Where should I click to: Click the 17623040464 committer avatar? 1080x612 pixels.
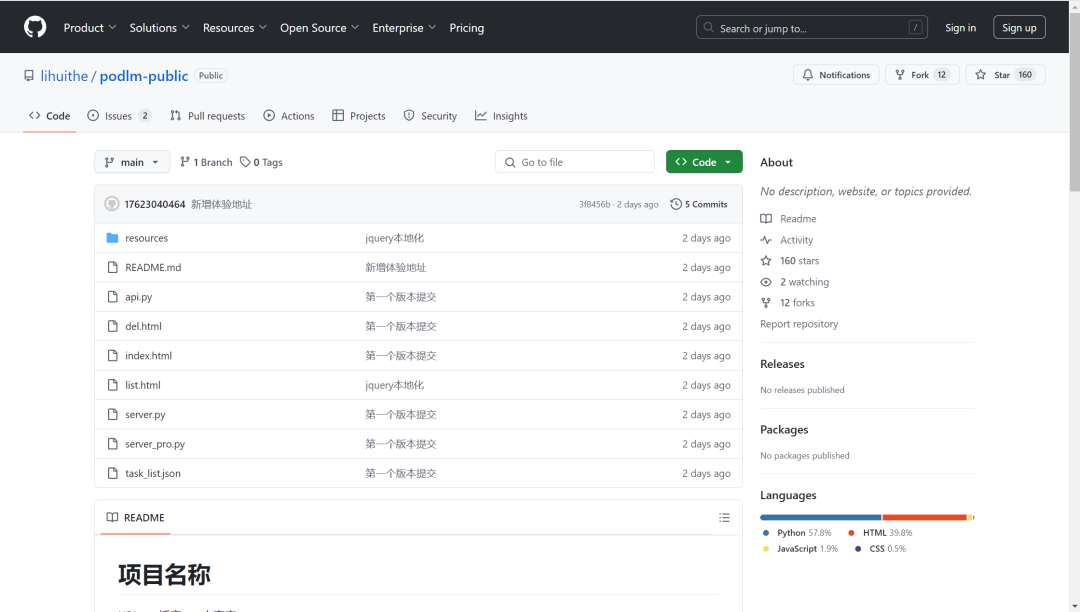tap(112, 204)
